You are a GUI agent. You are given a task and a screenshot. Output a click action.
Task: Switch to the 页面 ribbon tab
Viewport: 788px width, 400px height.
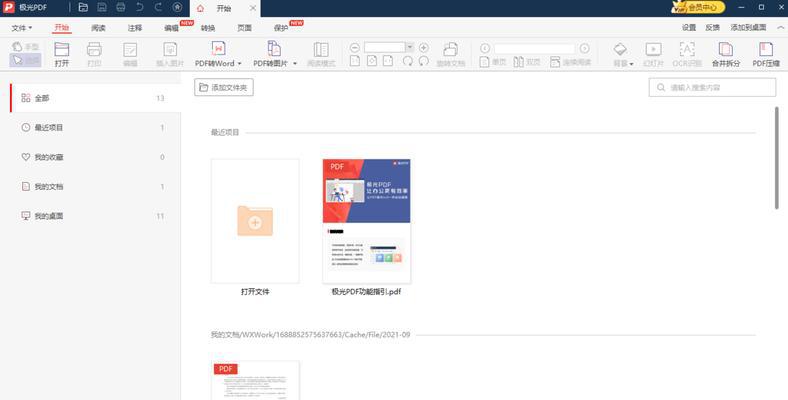click(x=244, y=28)
